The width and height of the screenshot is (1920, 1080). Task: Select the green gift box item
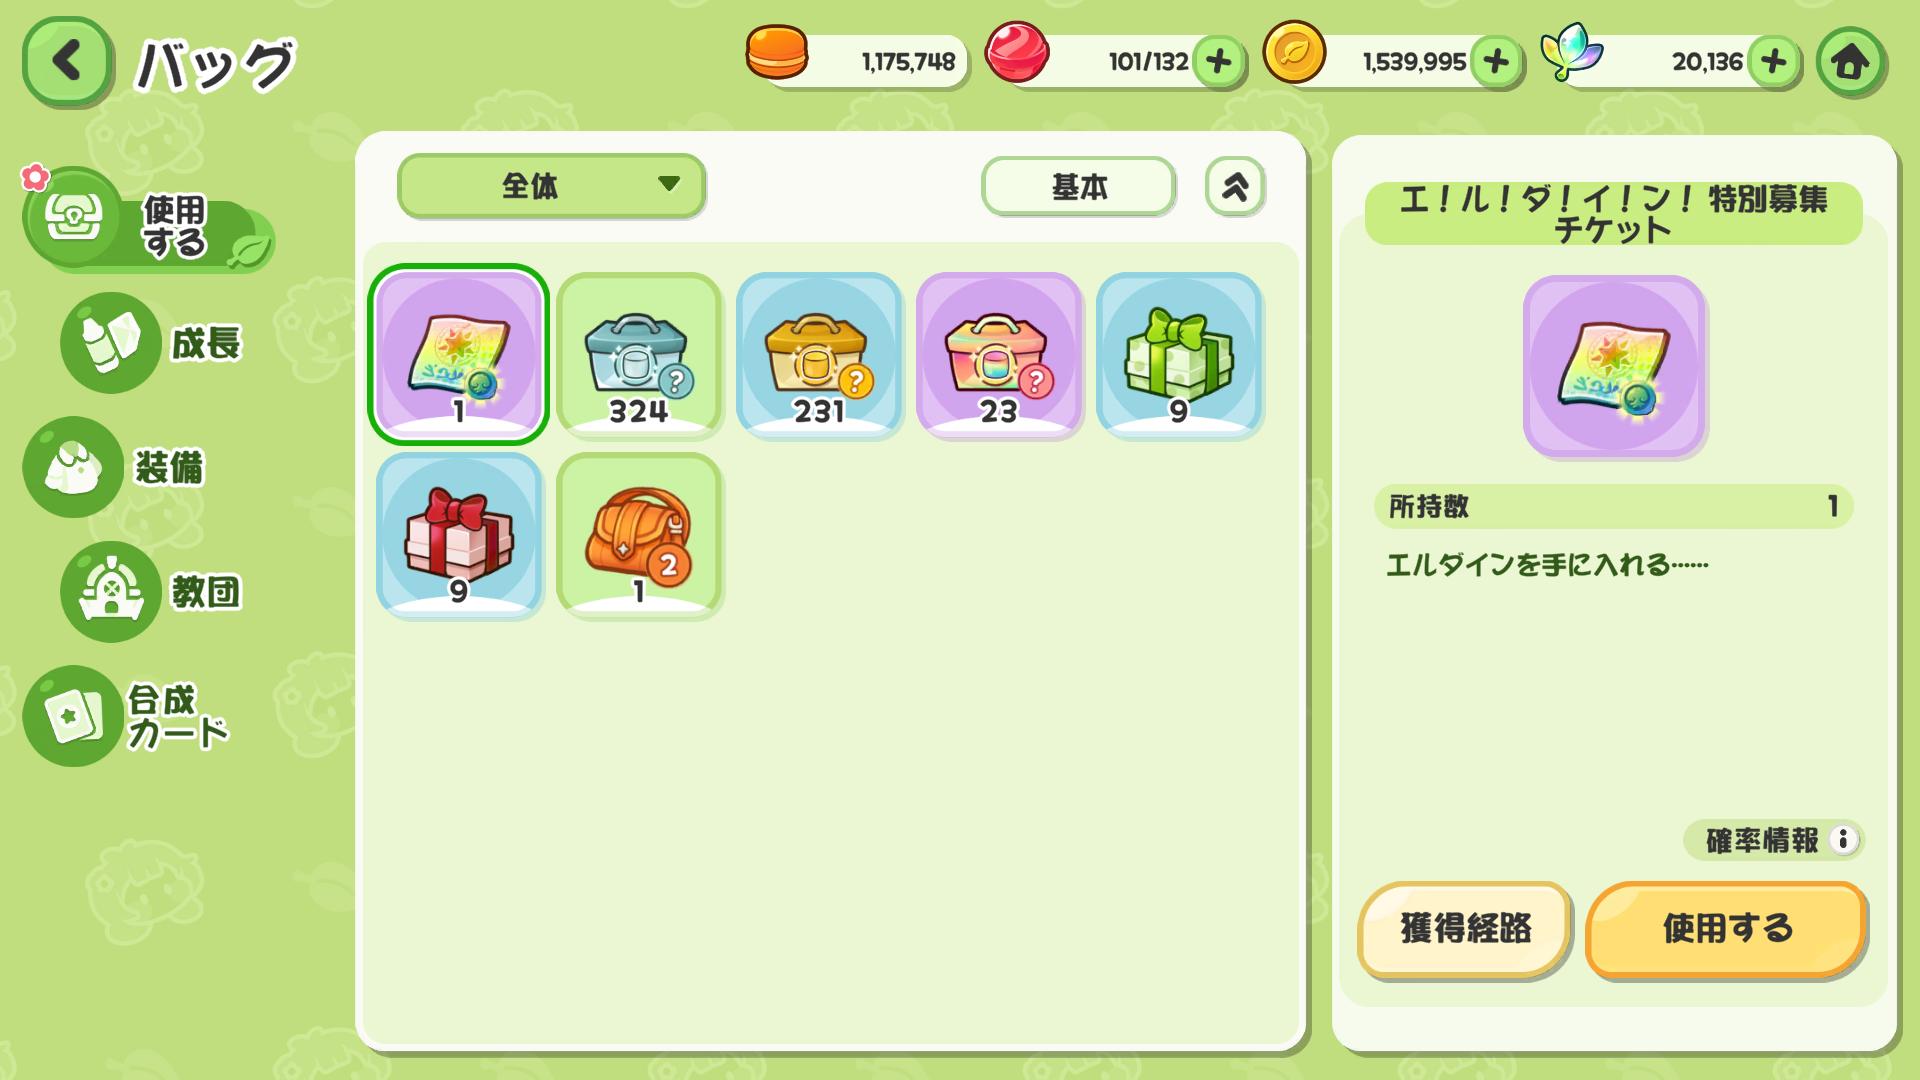(1179, 354)
